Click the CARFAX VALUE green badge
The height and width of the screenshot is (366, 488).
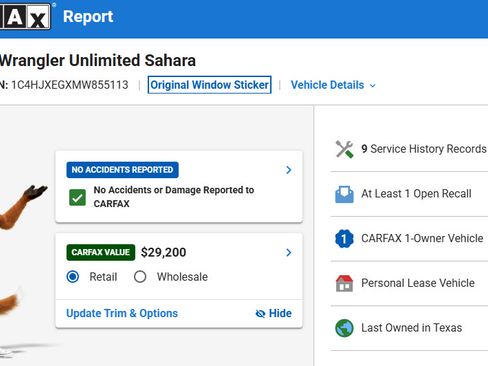click(x=101, y=252)
